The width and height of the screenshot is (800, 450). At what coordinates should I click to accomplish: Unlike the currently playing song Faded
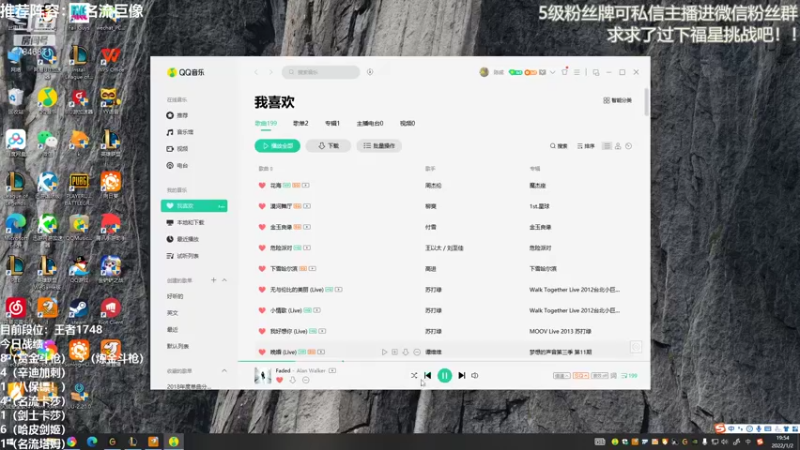pyautogui.click(x=279, y=380)
